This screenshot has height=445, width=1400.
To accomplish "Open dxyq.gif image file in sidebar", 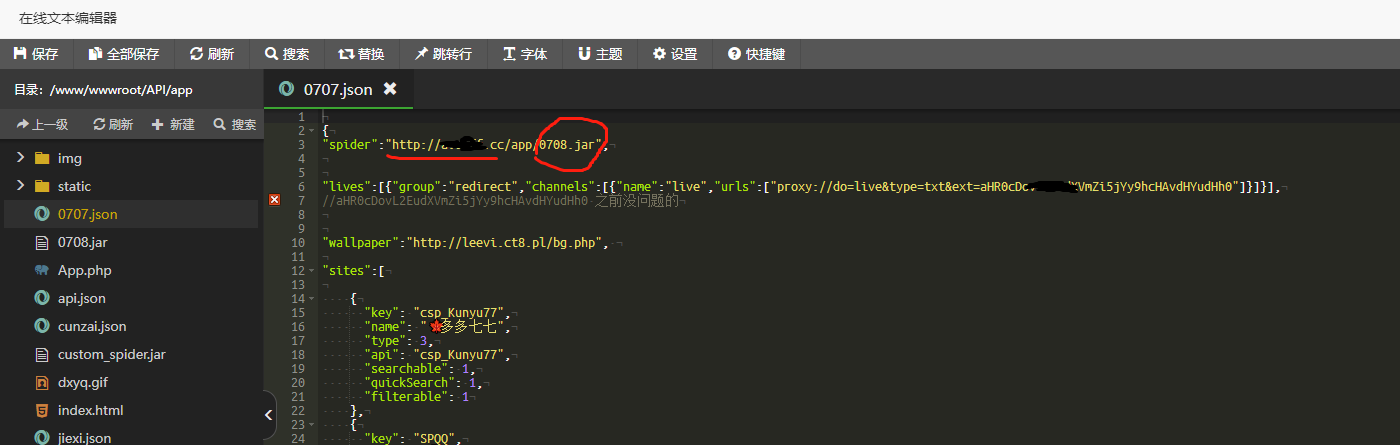I will pos(82,382).
